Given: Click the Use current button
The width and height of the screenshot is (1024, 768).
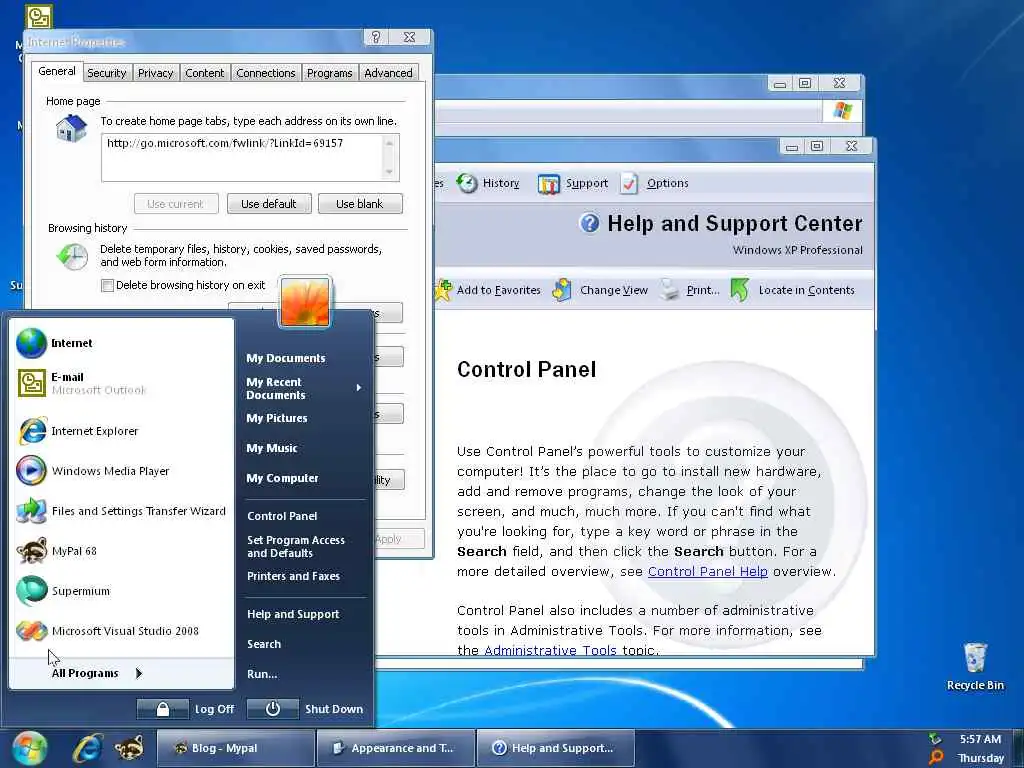Looking at the screenshot, I should 175,204.
